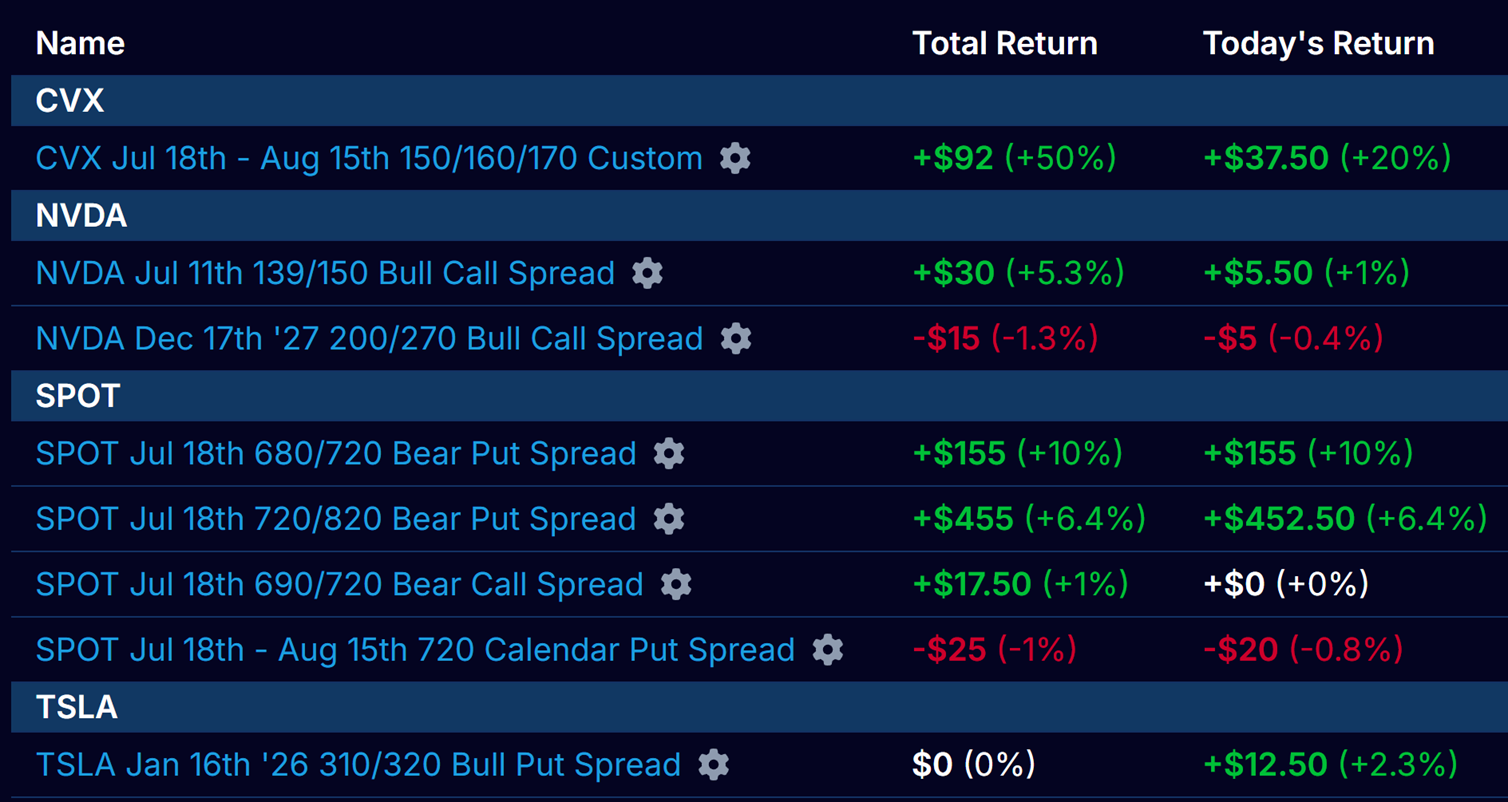Image resolution: width=1508 pixels, height=802 pixels.
Task: Sort by Today's Return column header
Action: [1318, 43]
